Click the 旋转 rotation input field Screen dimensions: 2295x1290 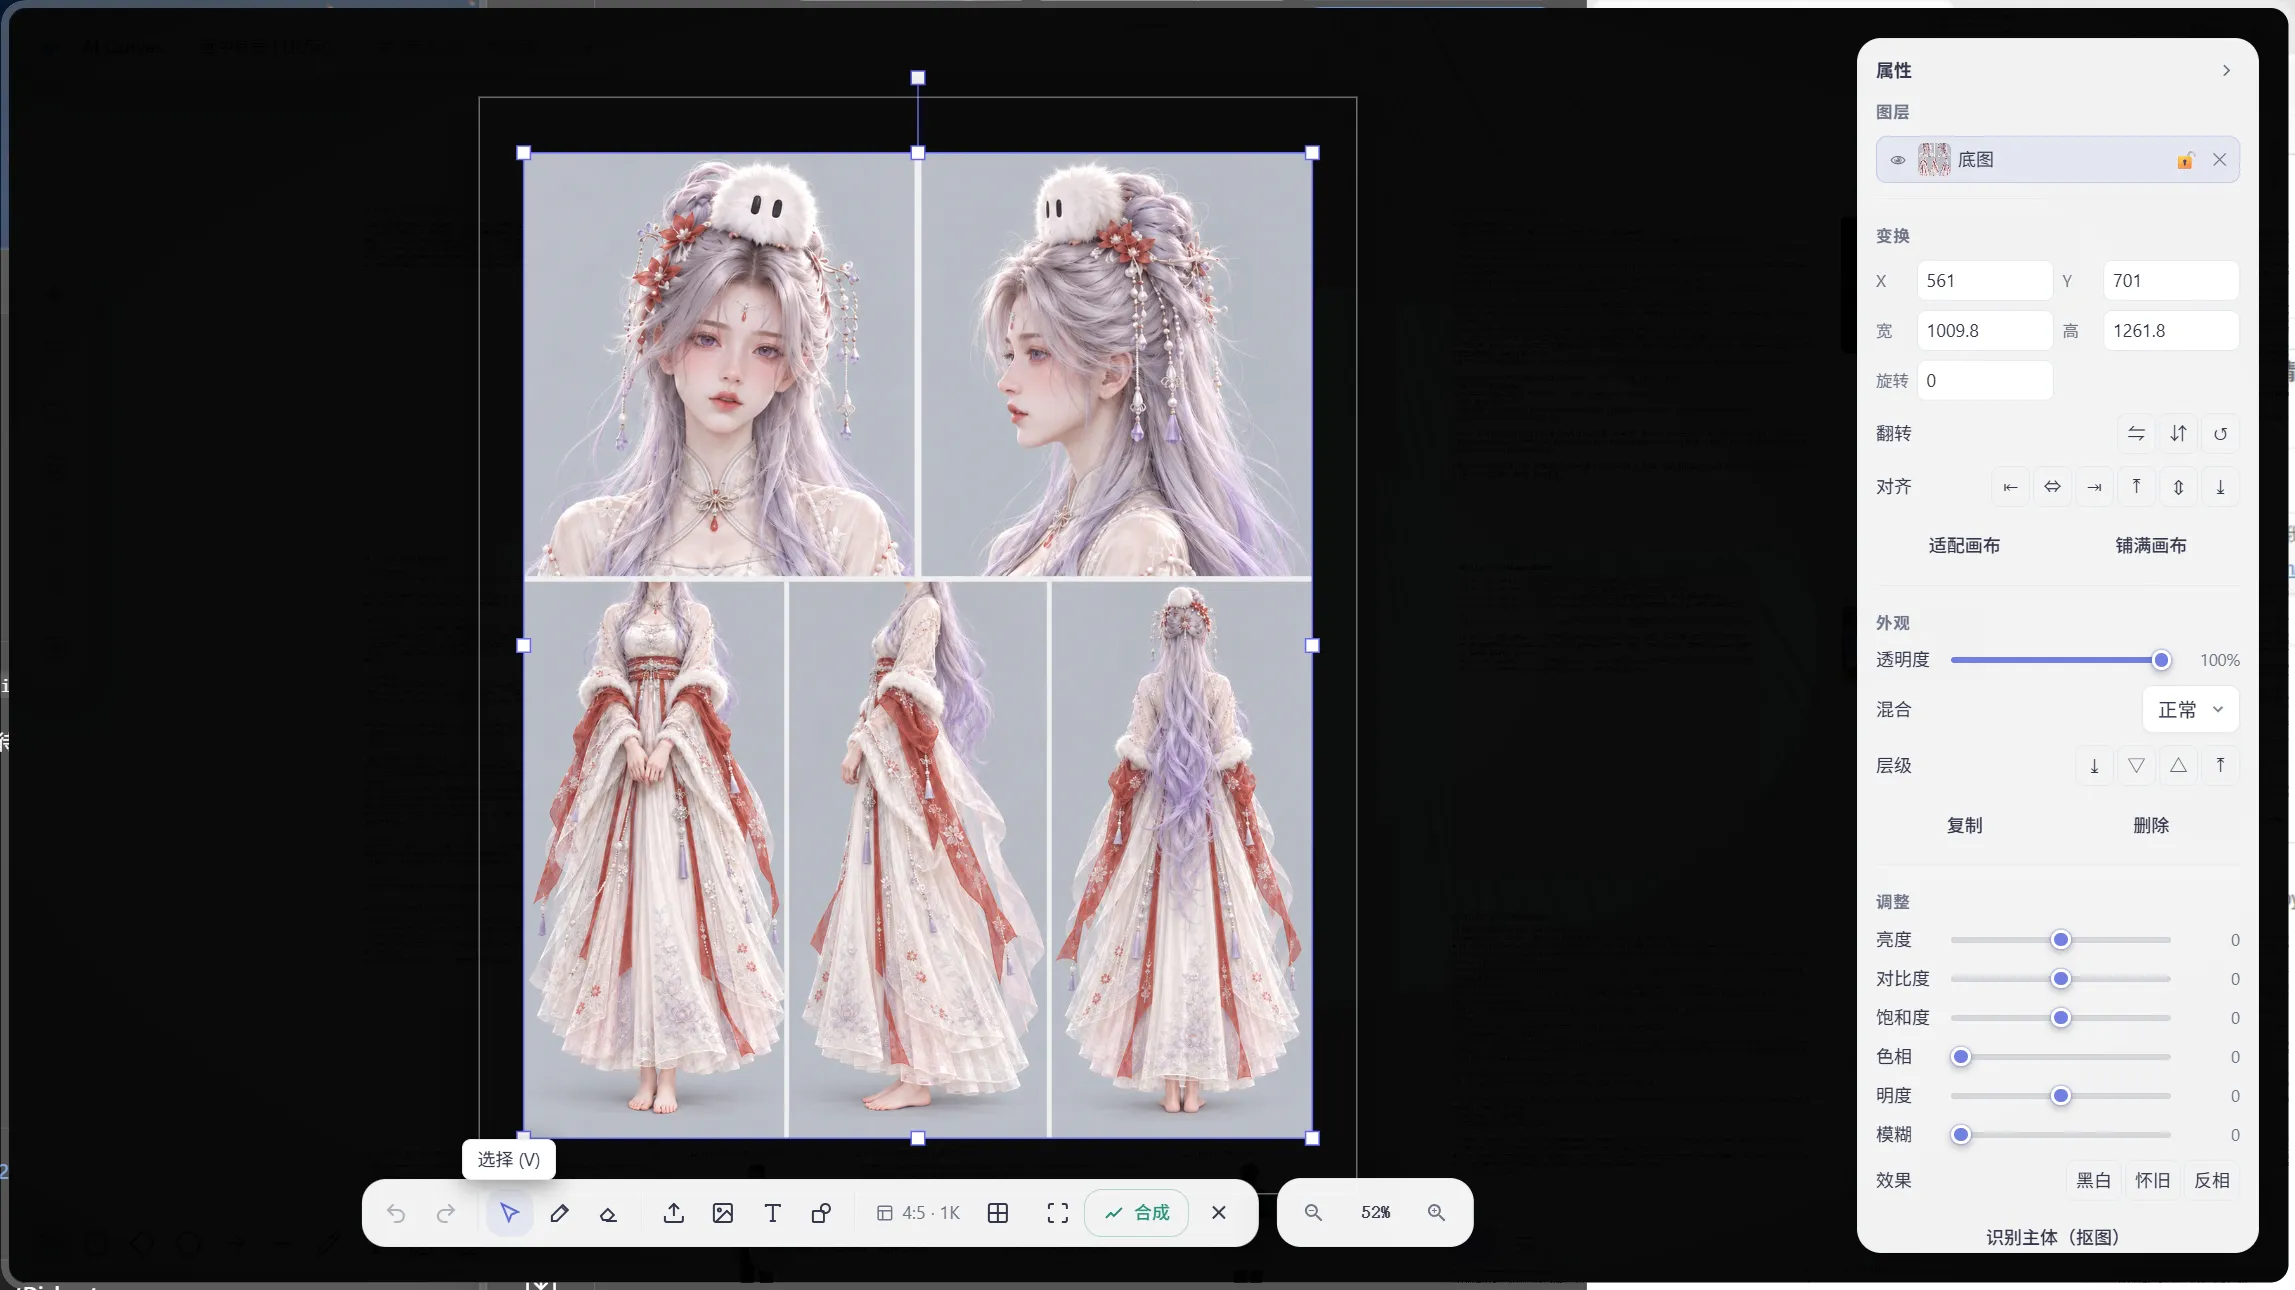1984,381
